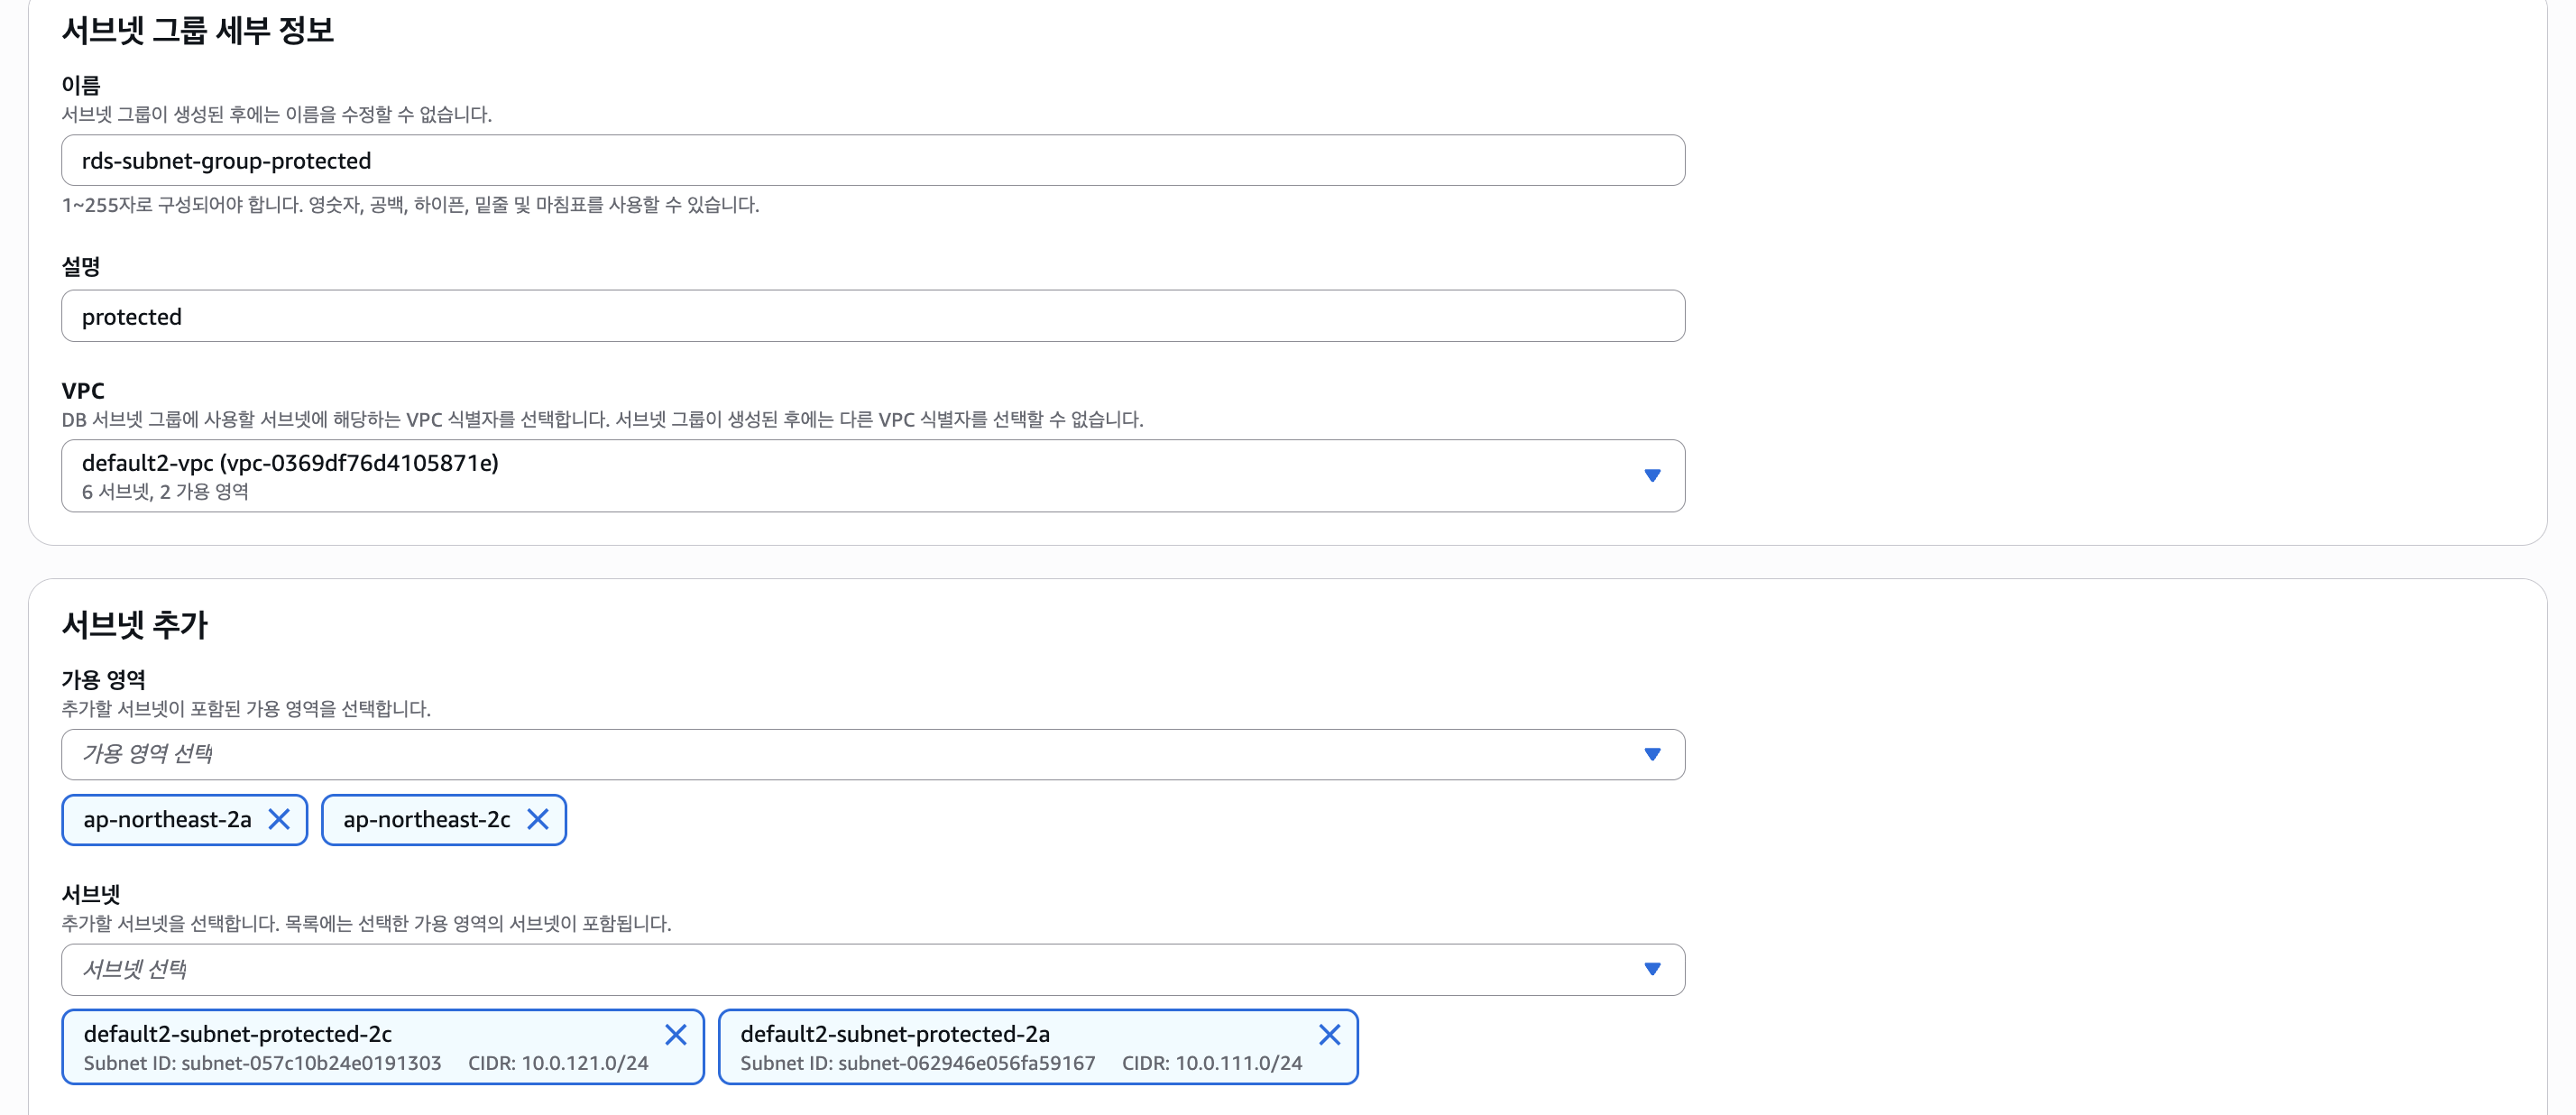Remove default2-subnet-protected-2c from selected subnets

[x=676, y=1034]
